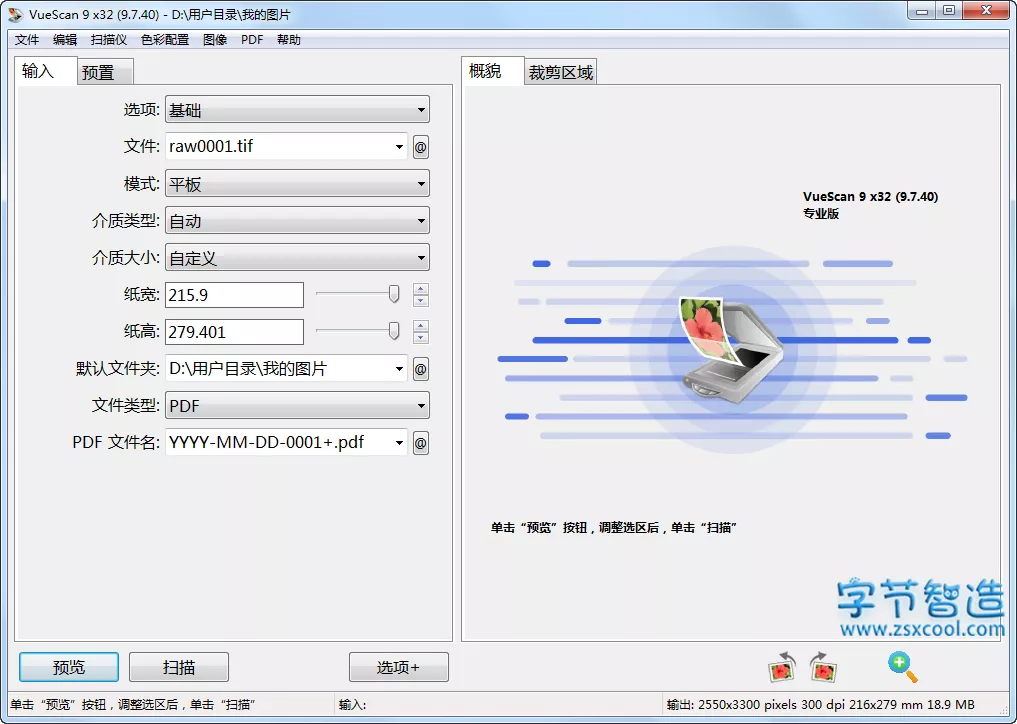Rotate image left icon
The image size is (1017, 724).
tap(782, 667)
